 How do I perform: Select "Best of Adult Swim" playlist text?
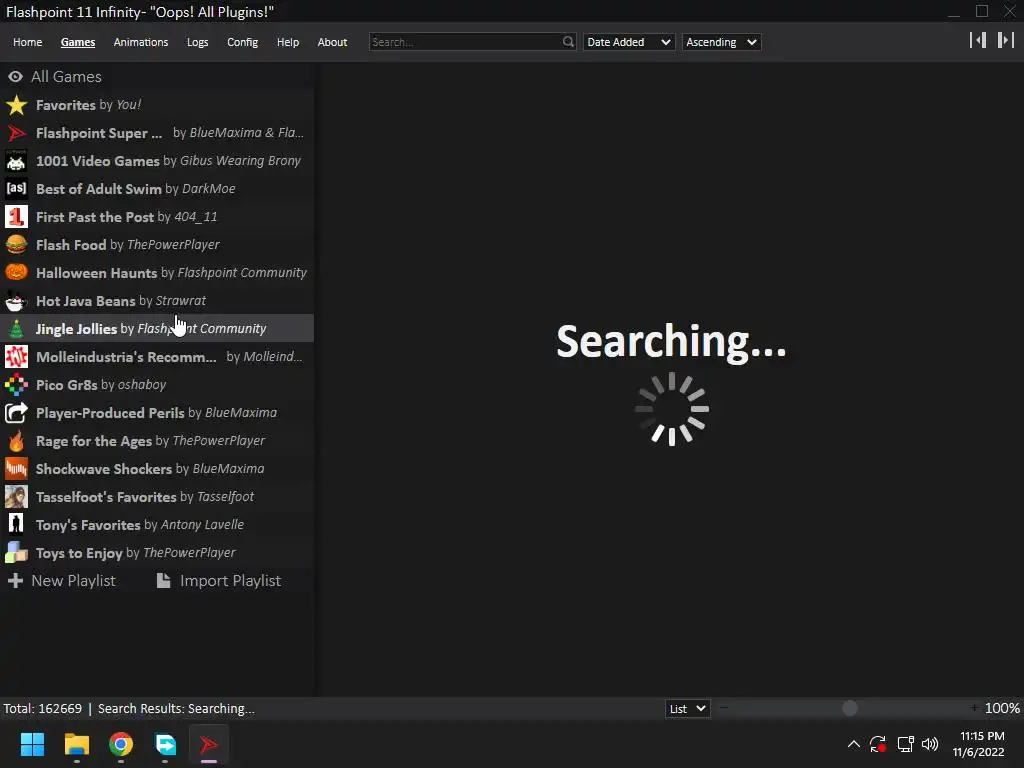pos(99,189)
